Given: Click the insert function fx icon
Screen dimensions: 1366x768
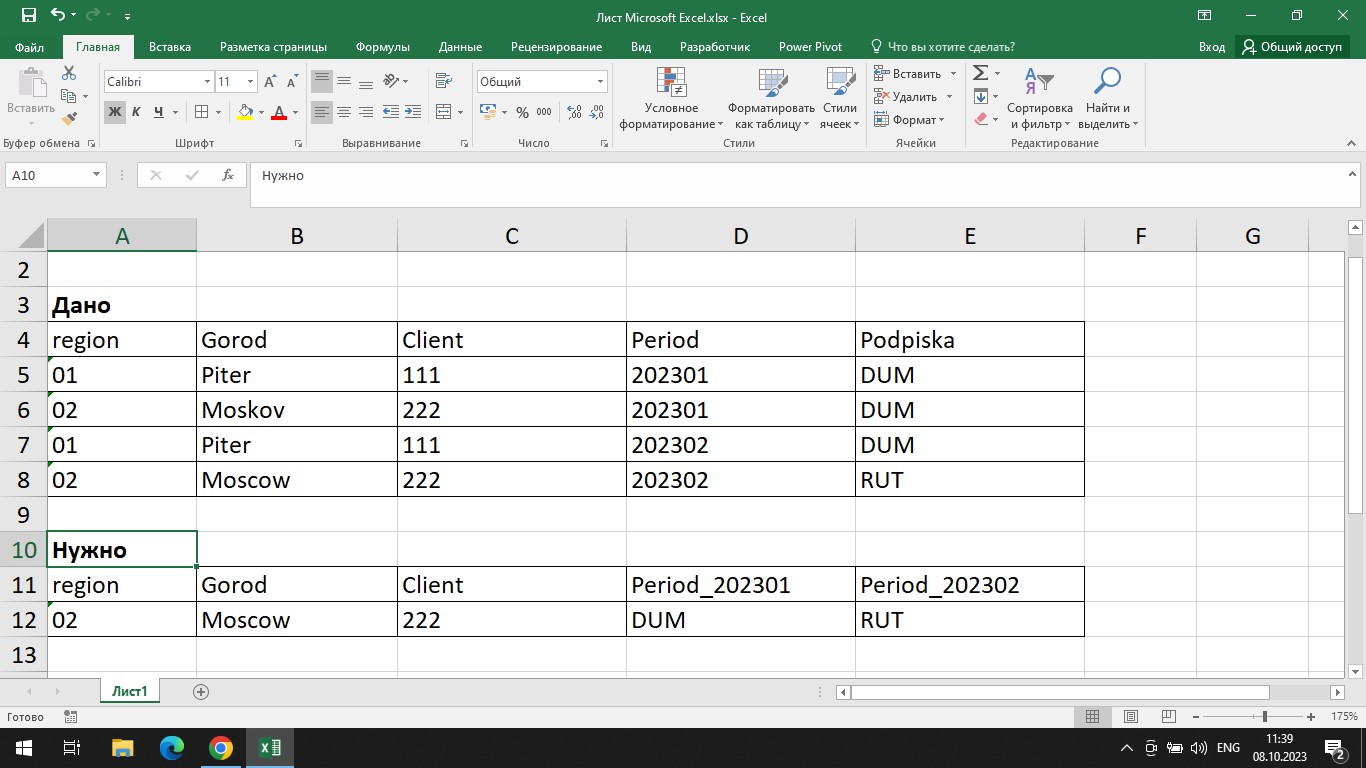Looking at the screenshot, I should click(x=228, y=175).
